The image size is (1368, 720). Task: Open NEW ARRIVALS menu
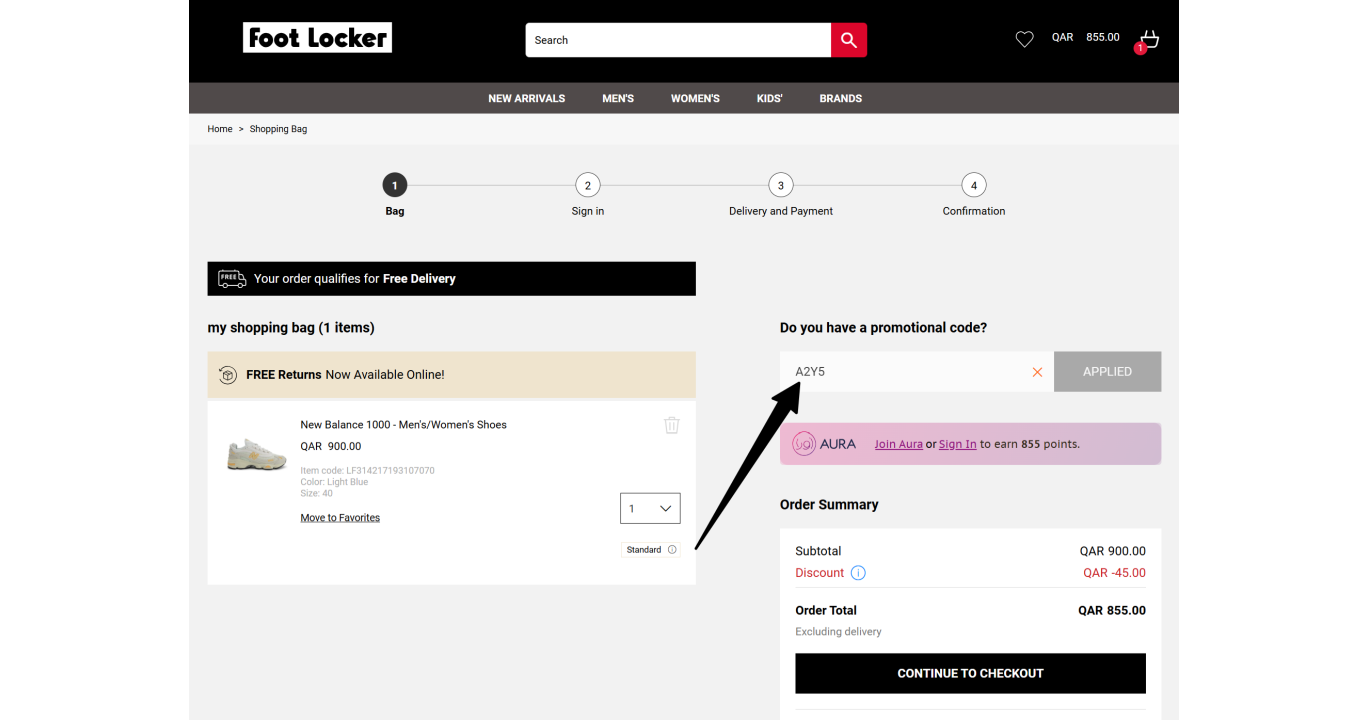click(x=527, y=98)
